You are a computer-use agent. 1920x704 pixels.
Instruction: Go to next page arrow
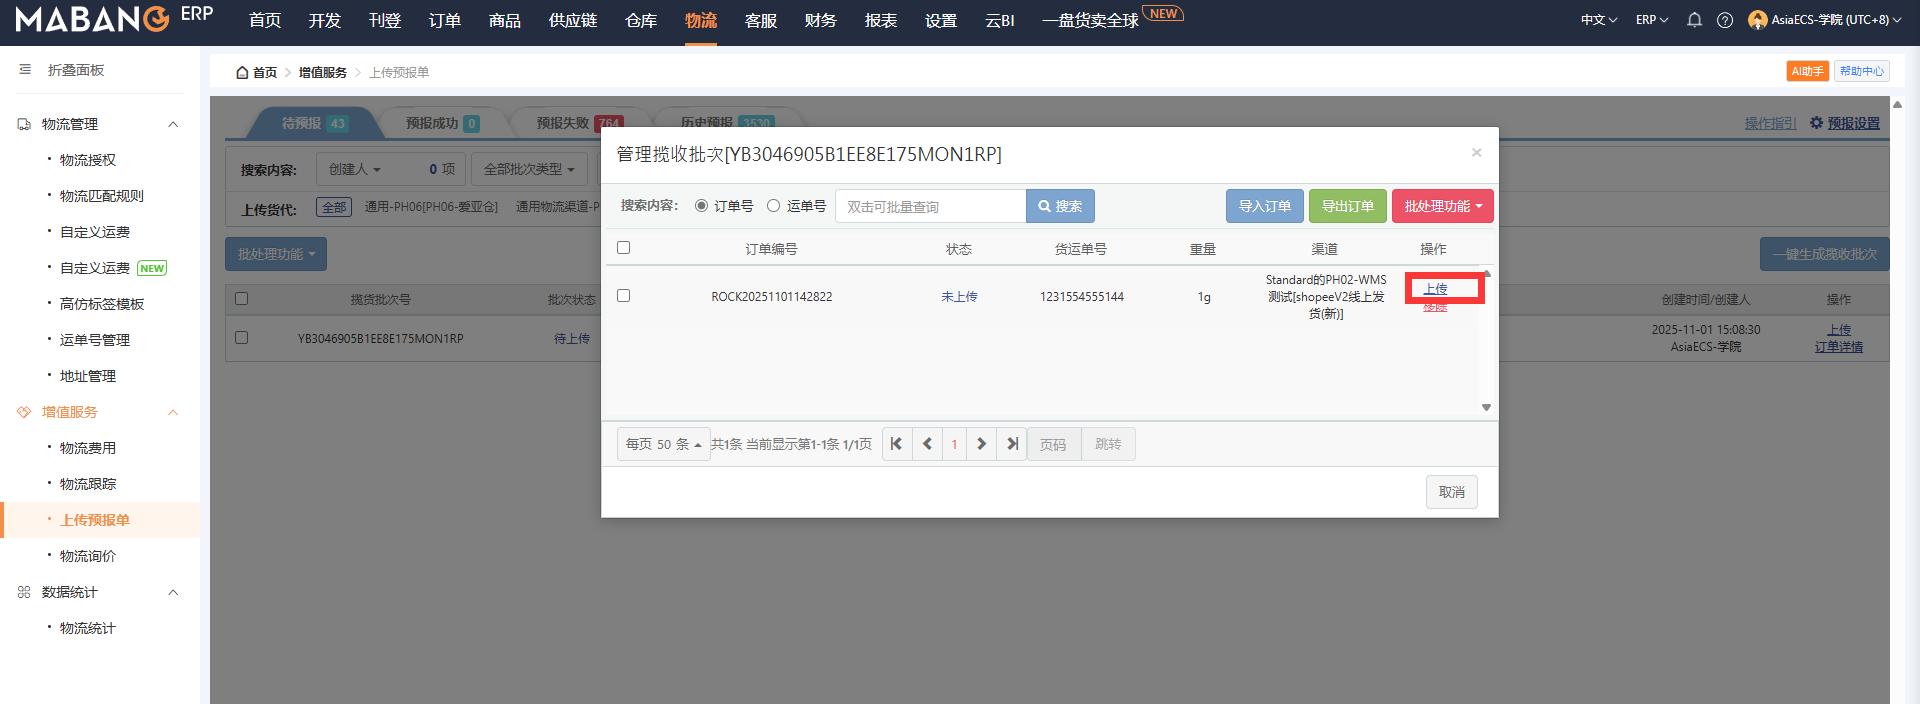tap(981, 444)
